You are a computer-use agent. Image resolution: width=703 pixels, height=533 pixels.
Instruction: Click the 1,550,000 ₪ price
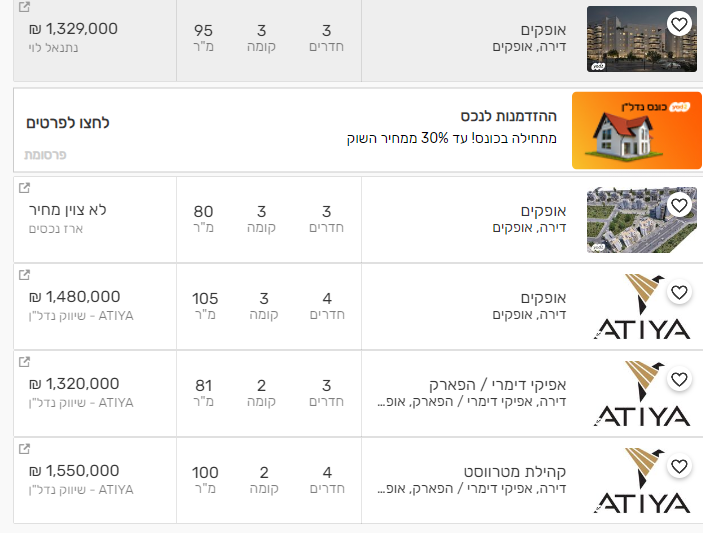[74, 471]
